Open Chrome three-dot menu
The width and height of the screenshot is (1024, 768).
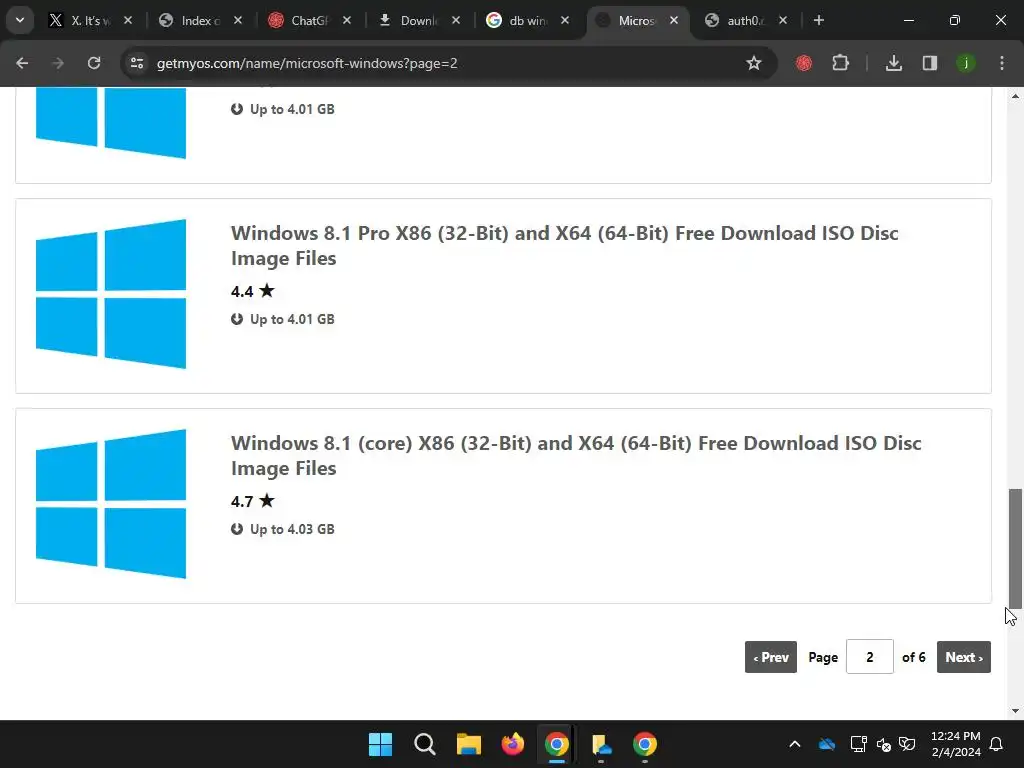tap(1002, 63)
